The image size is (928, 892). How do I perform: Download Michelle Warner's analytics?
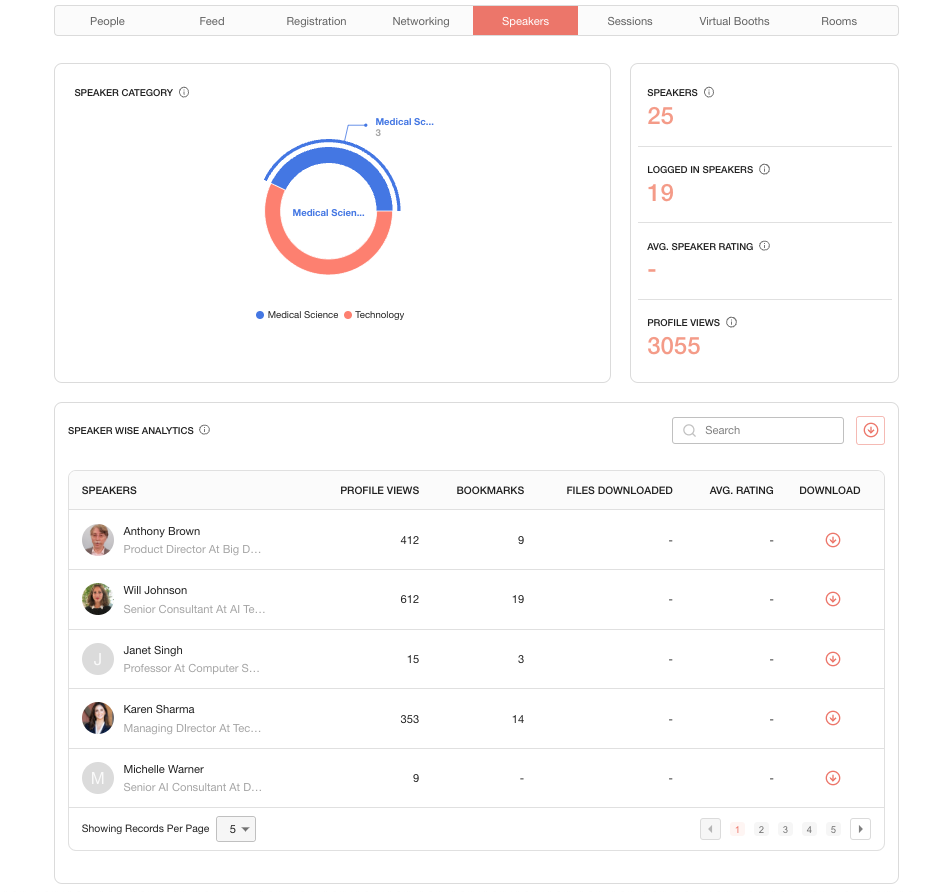(833, 778)
